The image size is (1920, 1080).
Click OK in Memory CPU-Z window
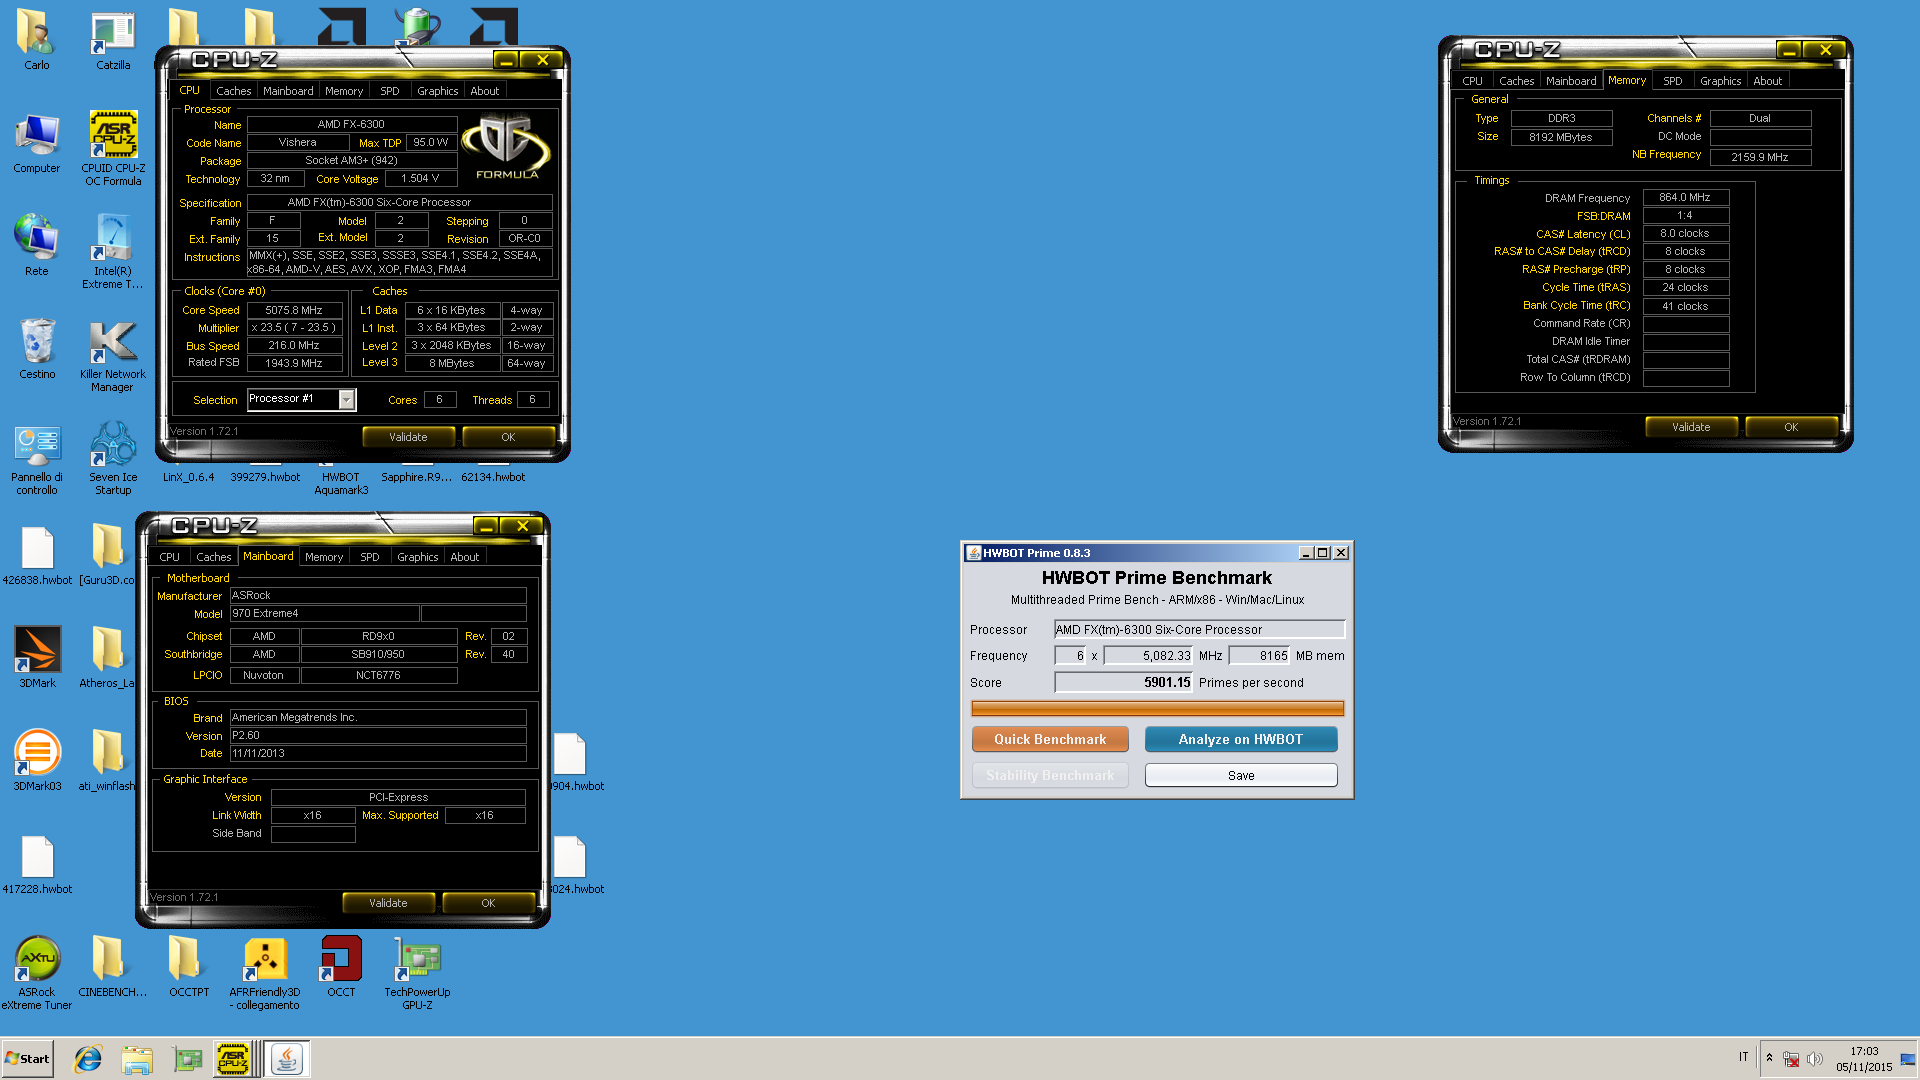tap(1791, 427)
